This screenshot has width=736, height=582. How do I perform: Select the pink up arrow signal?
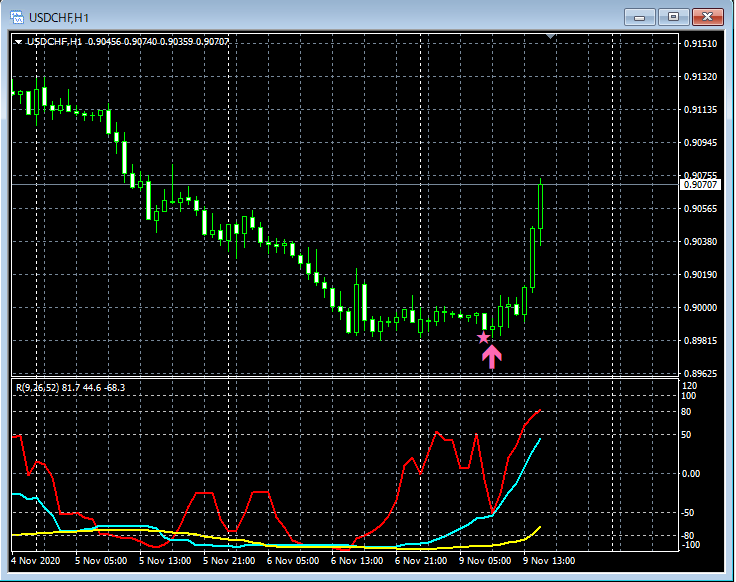click(491, 357)
